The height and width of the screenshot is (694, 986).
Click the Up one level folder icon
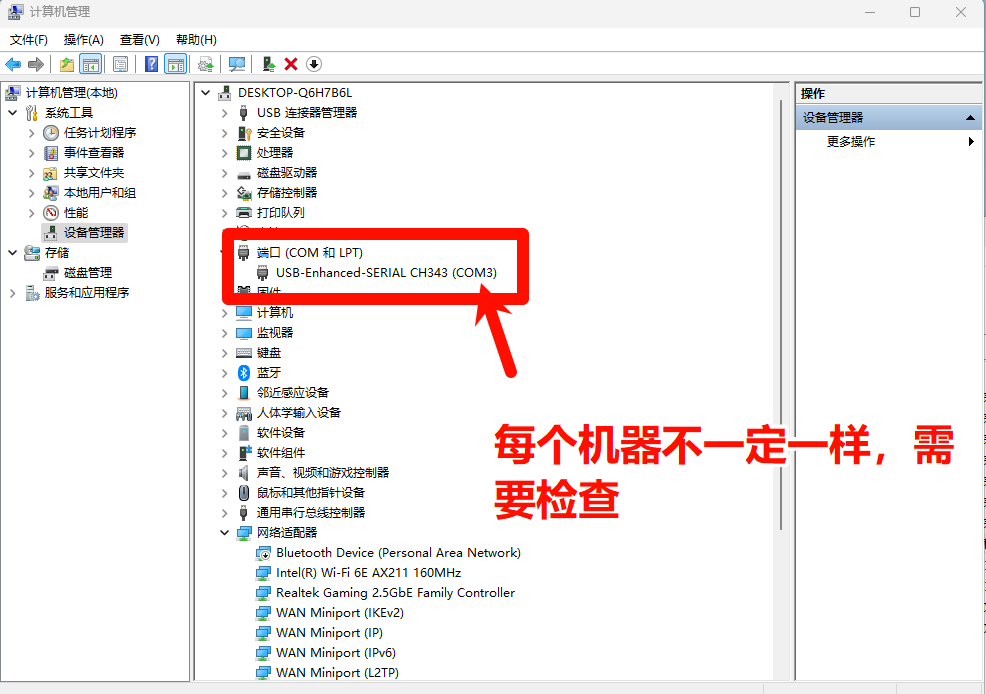67,64
